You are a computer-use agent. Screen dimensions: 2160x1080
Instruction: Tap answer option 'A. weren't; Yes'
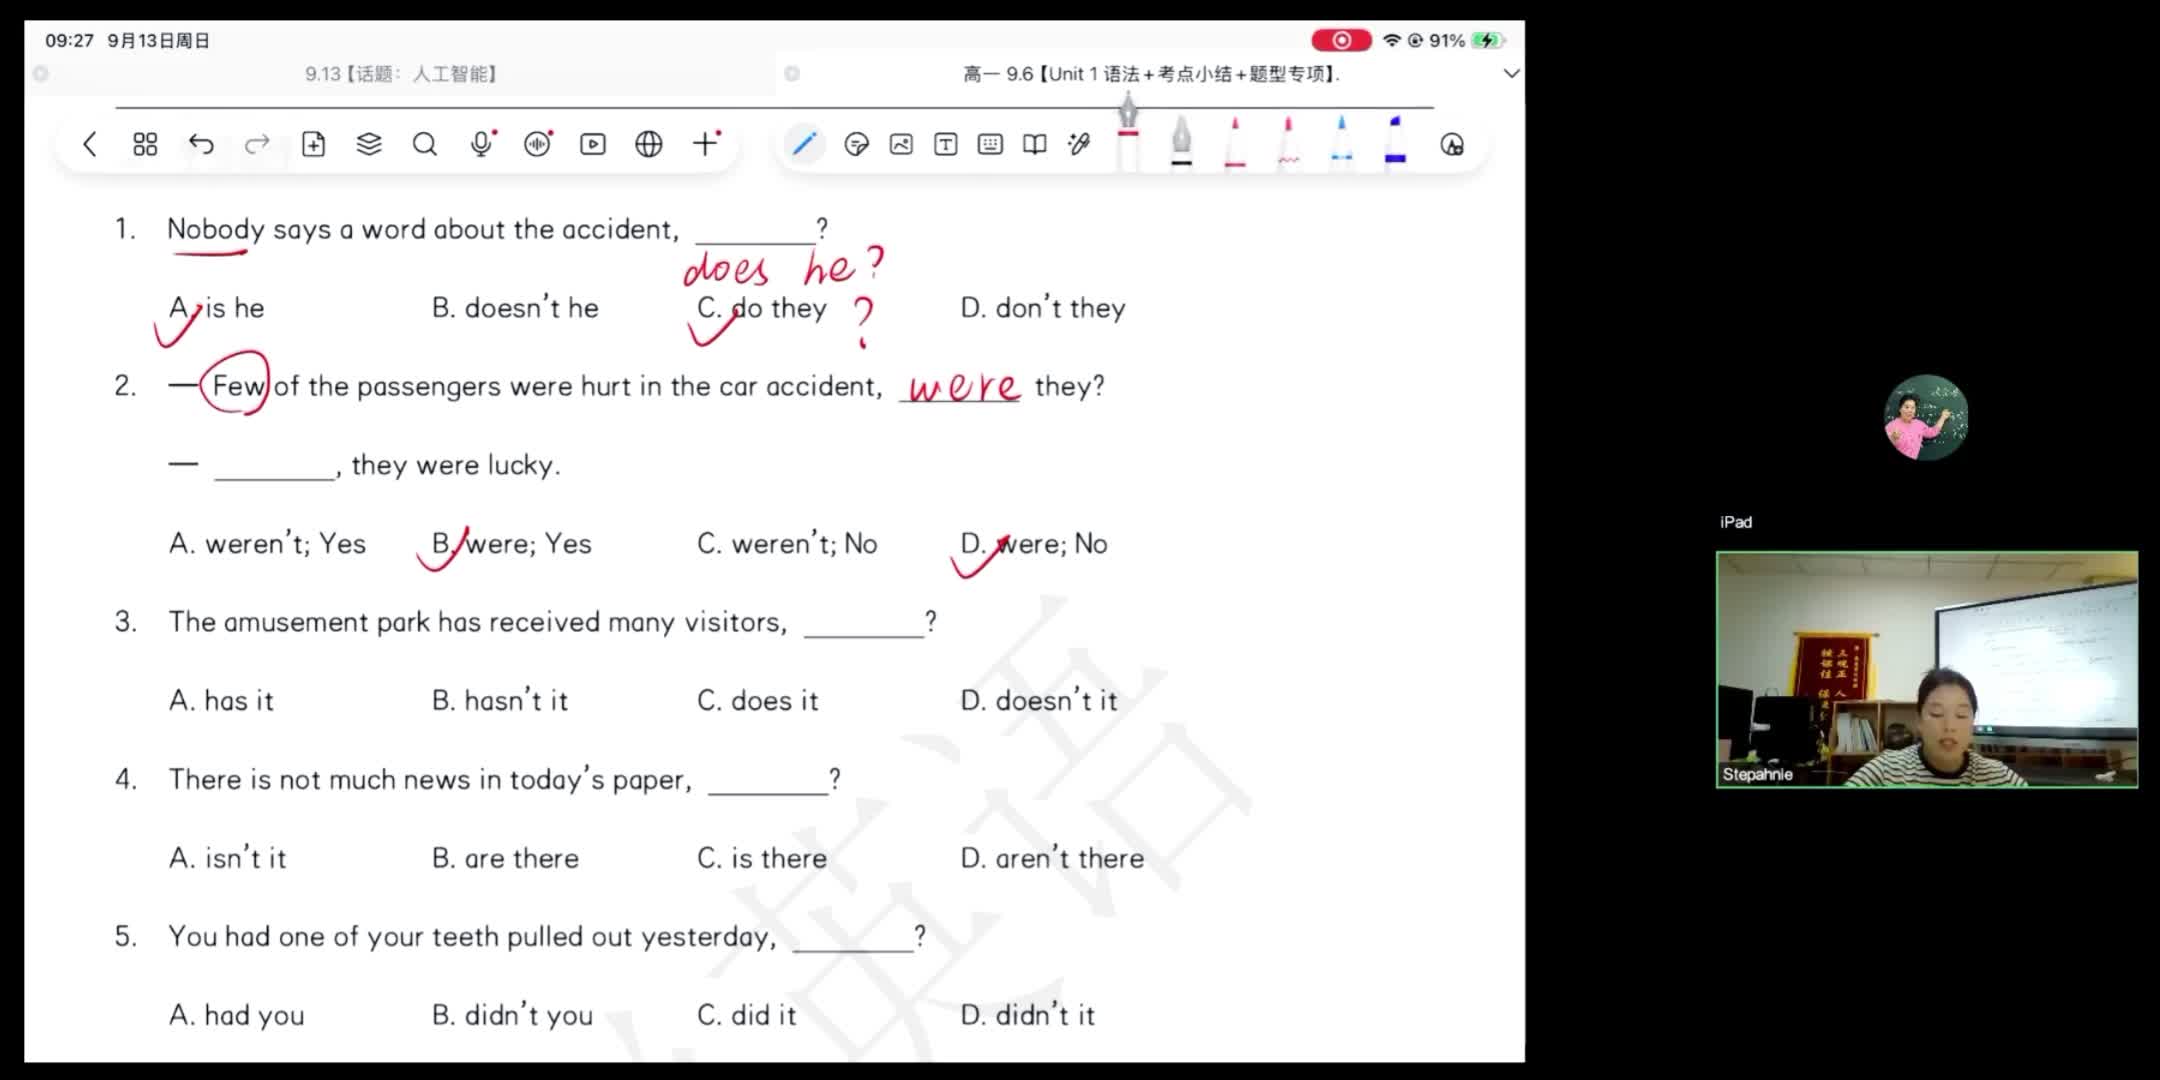point(267,543)
